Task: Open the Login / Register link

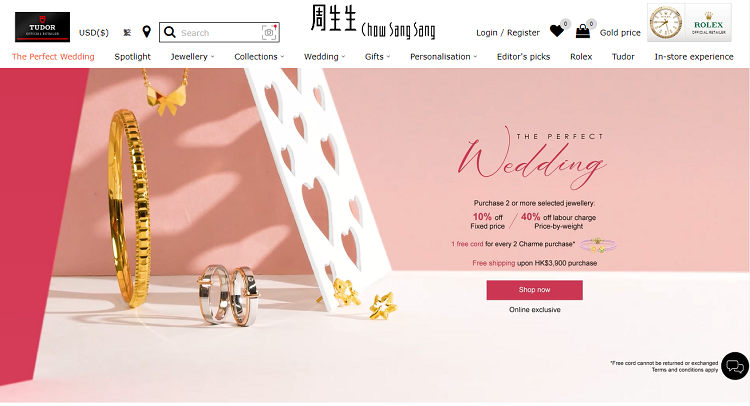Action: [507, 33]
